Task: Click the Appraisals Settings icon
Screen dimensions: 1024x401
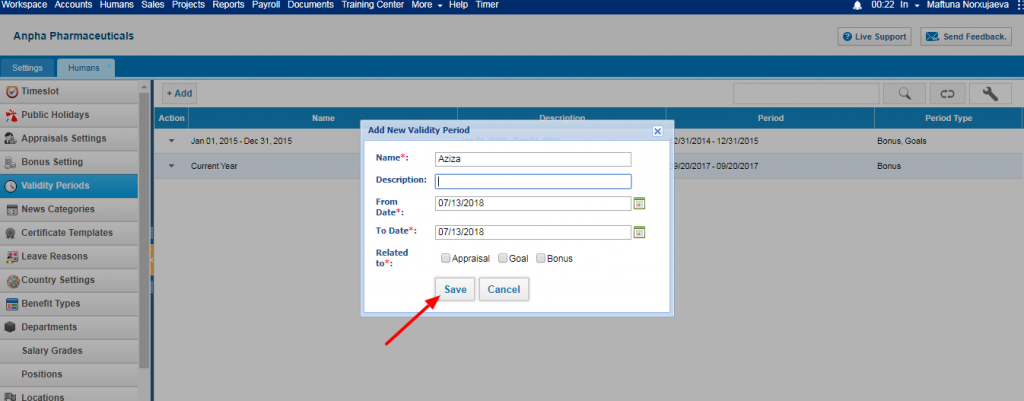Action: click(11, 139)
